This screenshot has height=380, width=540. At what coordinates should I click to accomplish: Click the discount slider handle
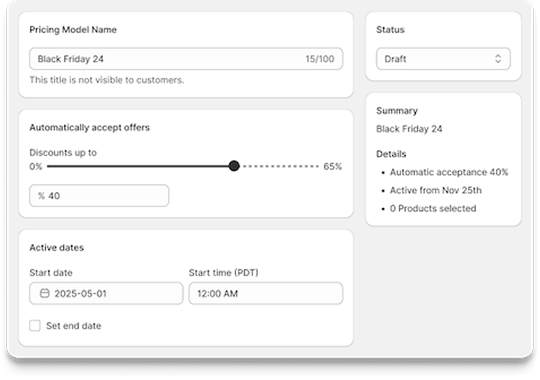point(234,166)
